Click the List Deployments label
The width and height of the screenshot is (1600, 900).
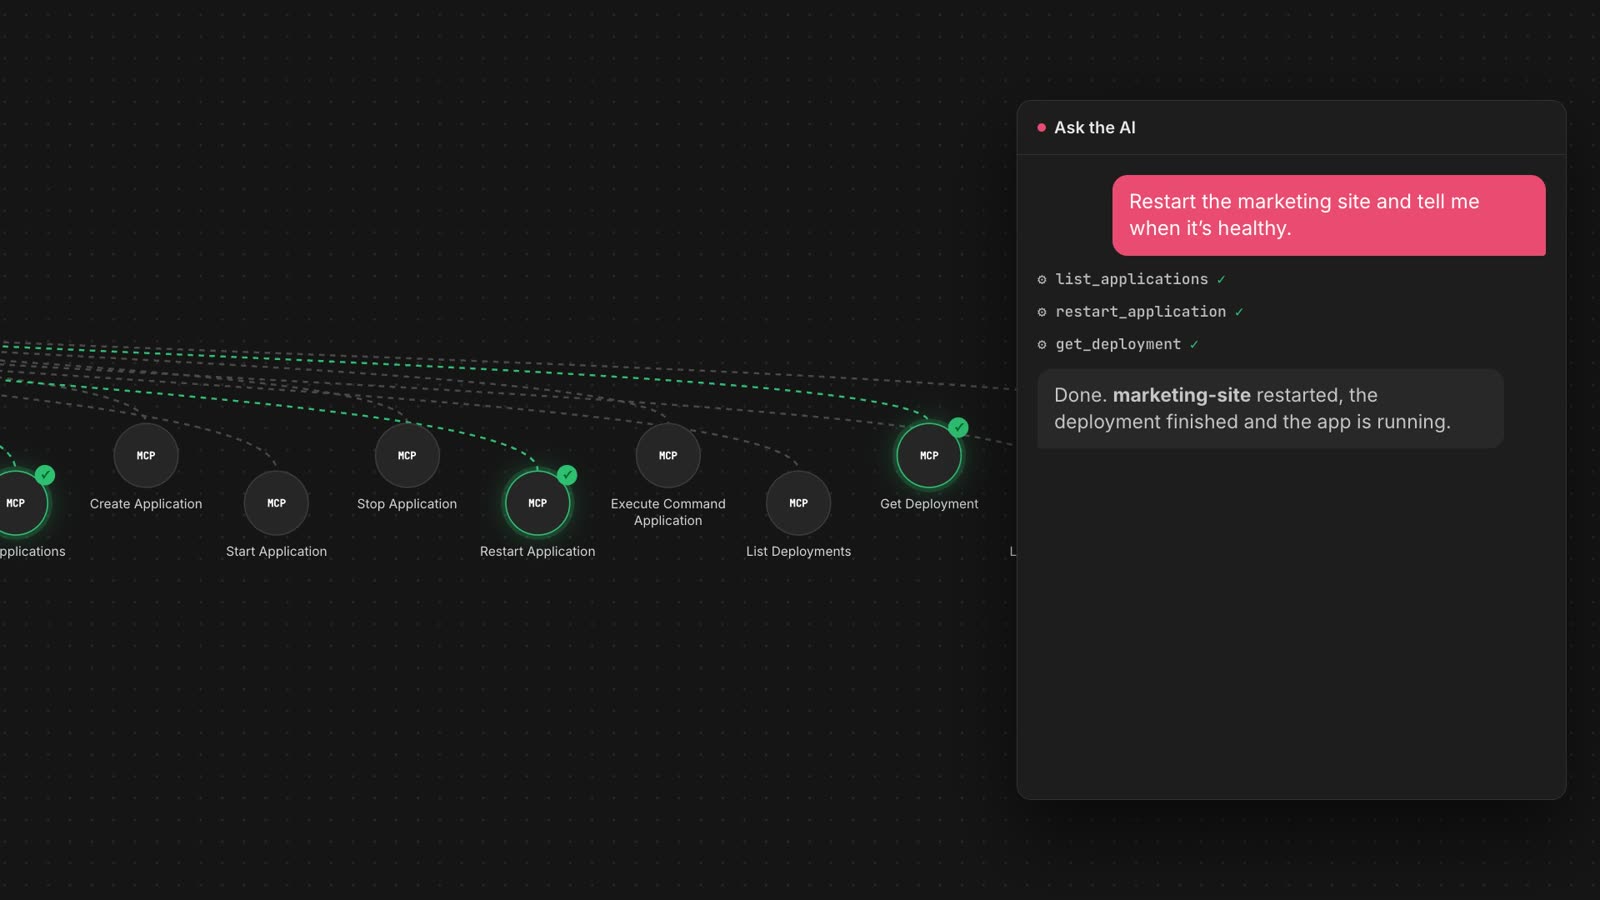[x=798, y=551]
